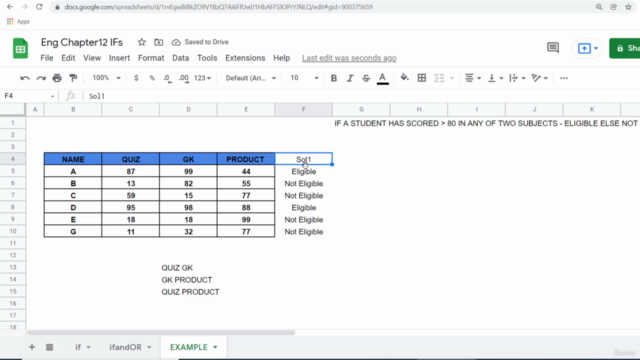
Task: Click the browser zoom magnifier icon
Action: pos(599,7)
